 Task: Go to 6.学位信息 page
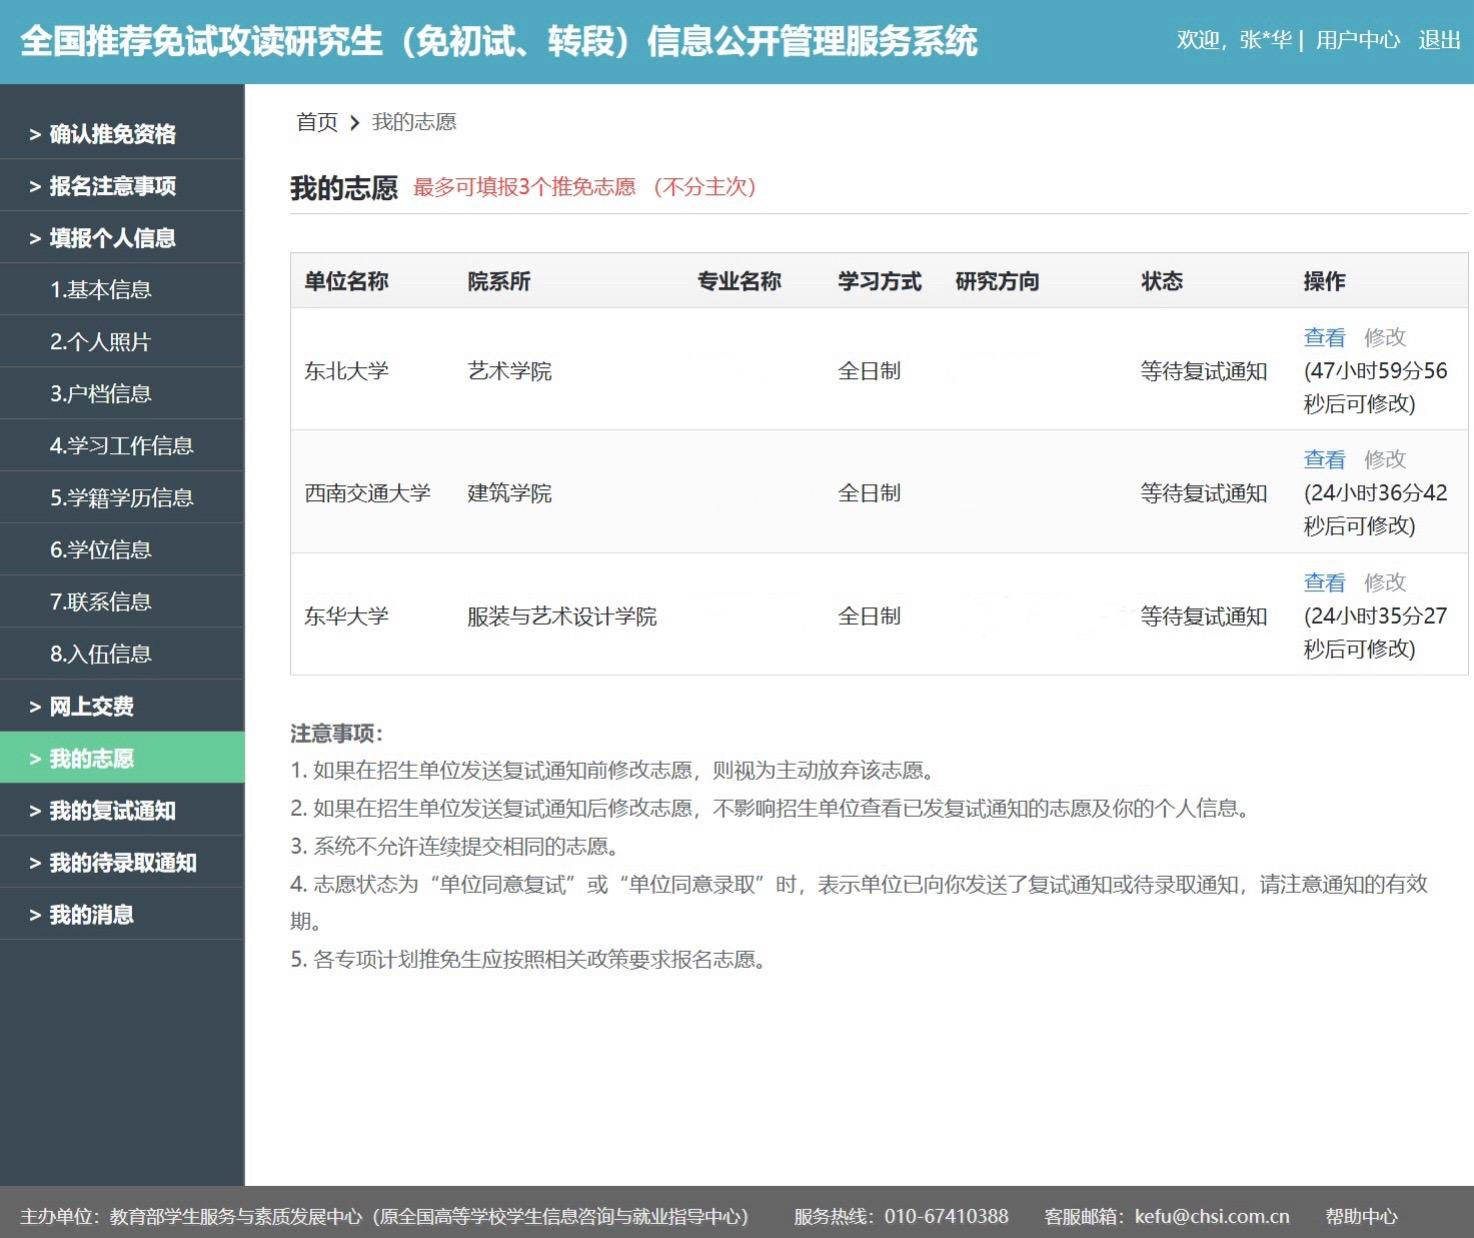click(x=101, y=550)
